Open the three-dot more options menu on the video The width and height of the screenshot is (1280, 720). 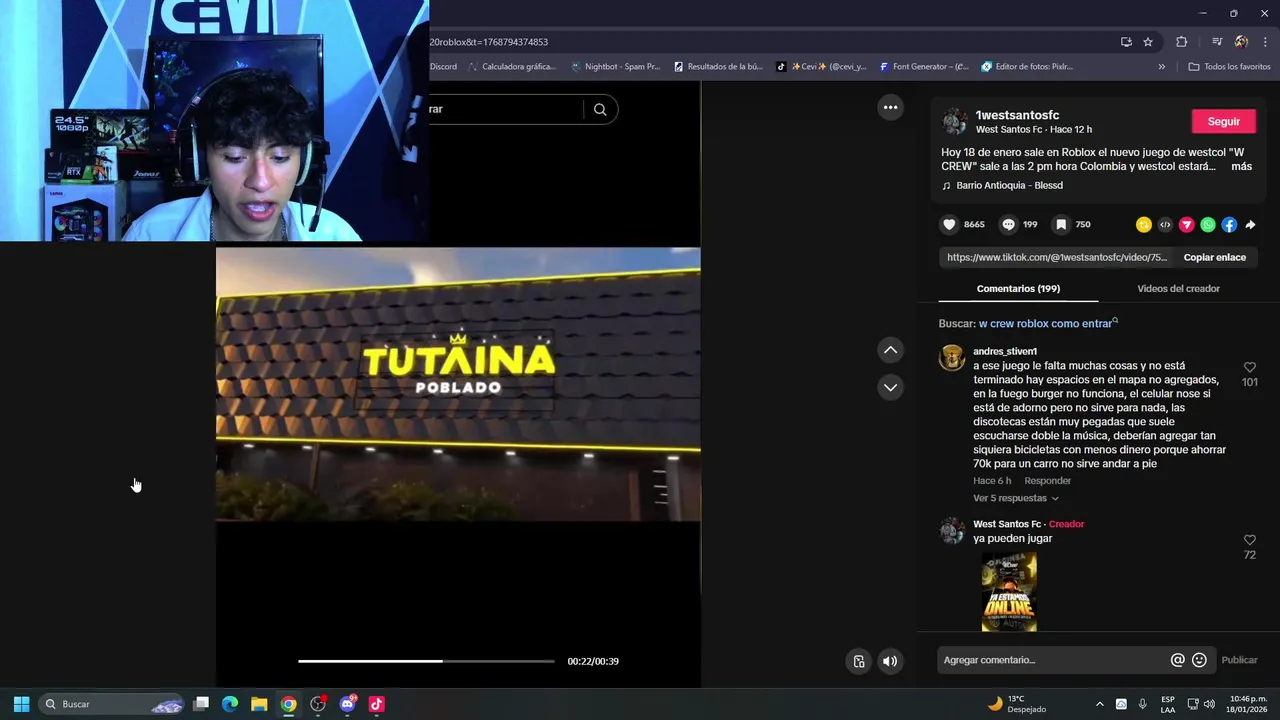(x=890, y=107)
